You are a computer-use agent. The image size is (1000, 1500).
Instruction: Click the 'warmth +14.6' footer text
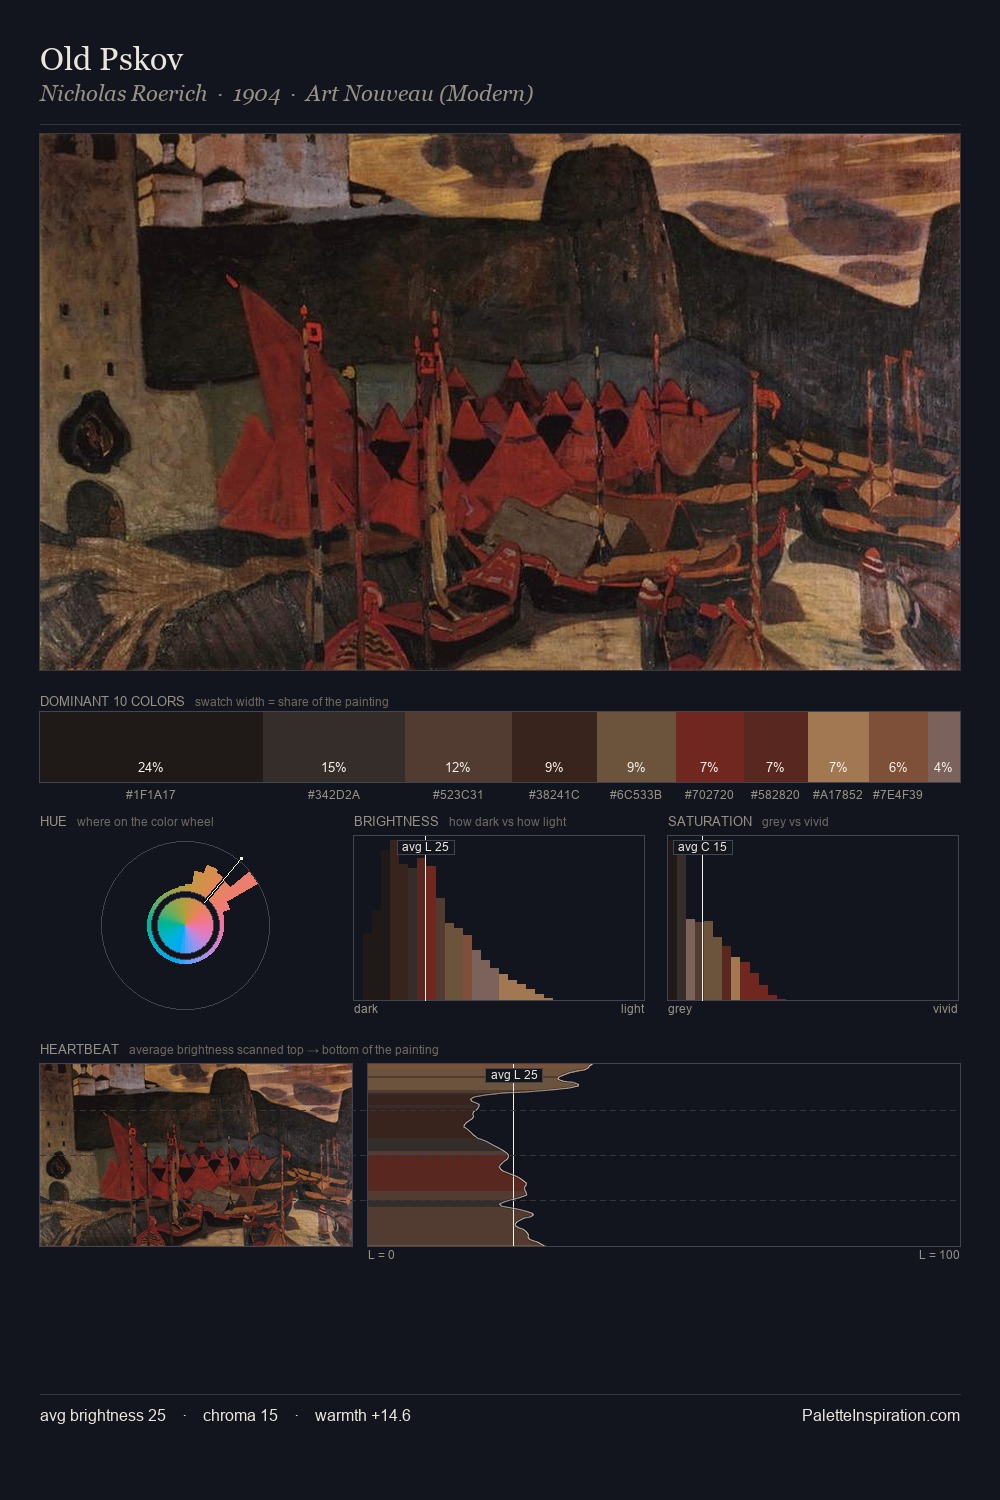(363, 1415)
